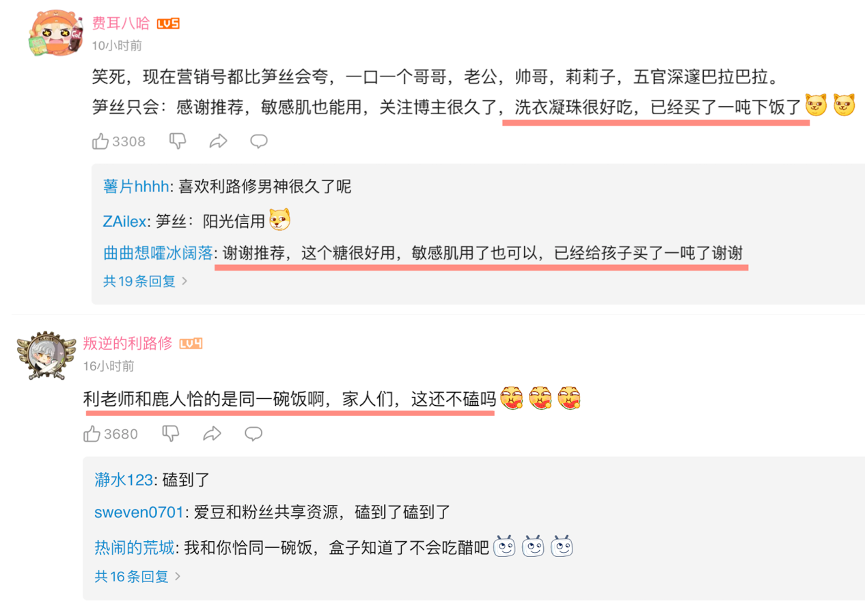The image size is (866, 606).
Task: Open 费耳八哈 user profile name
Action: (x=120, y=23)
